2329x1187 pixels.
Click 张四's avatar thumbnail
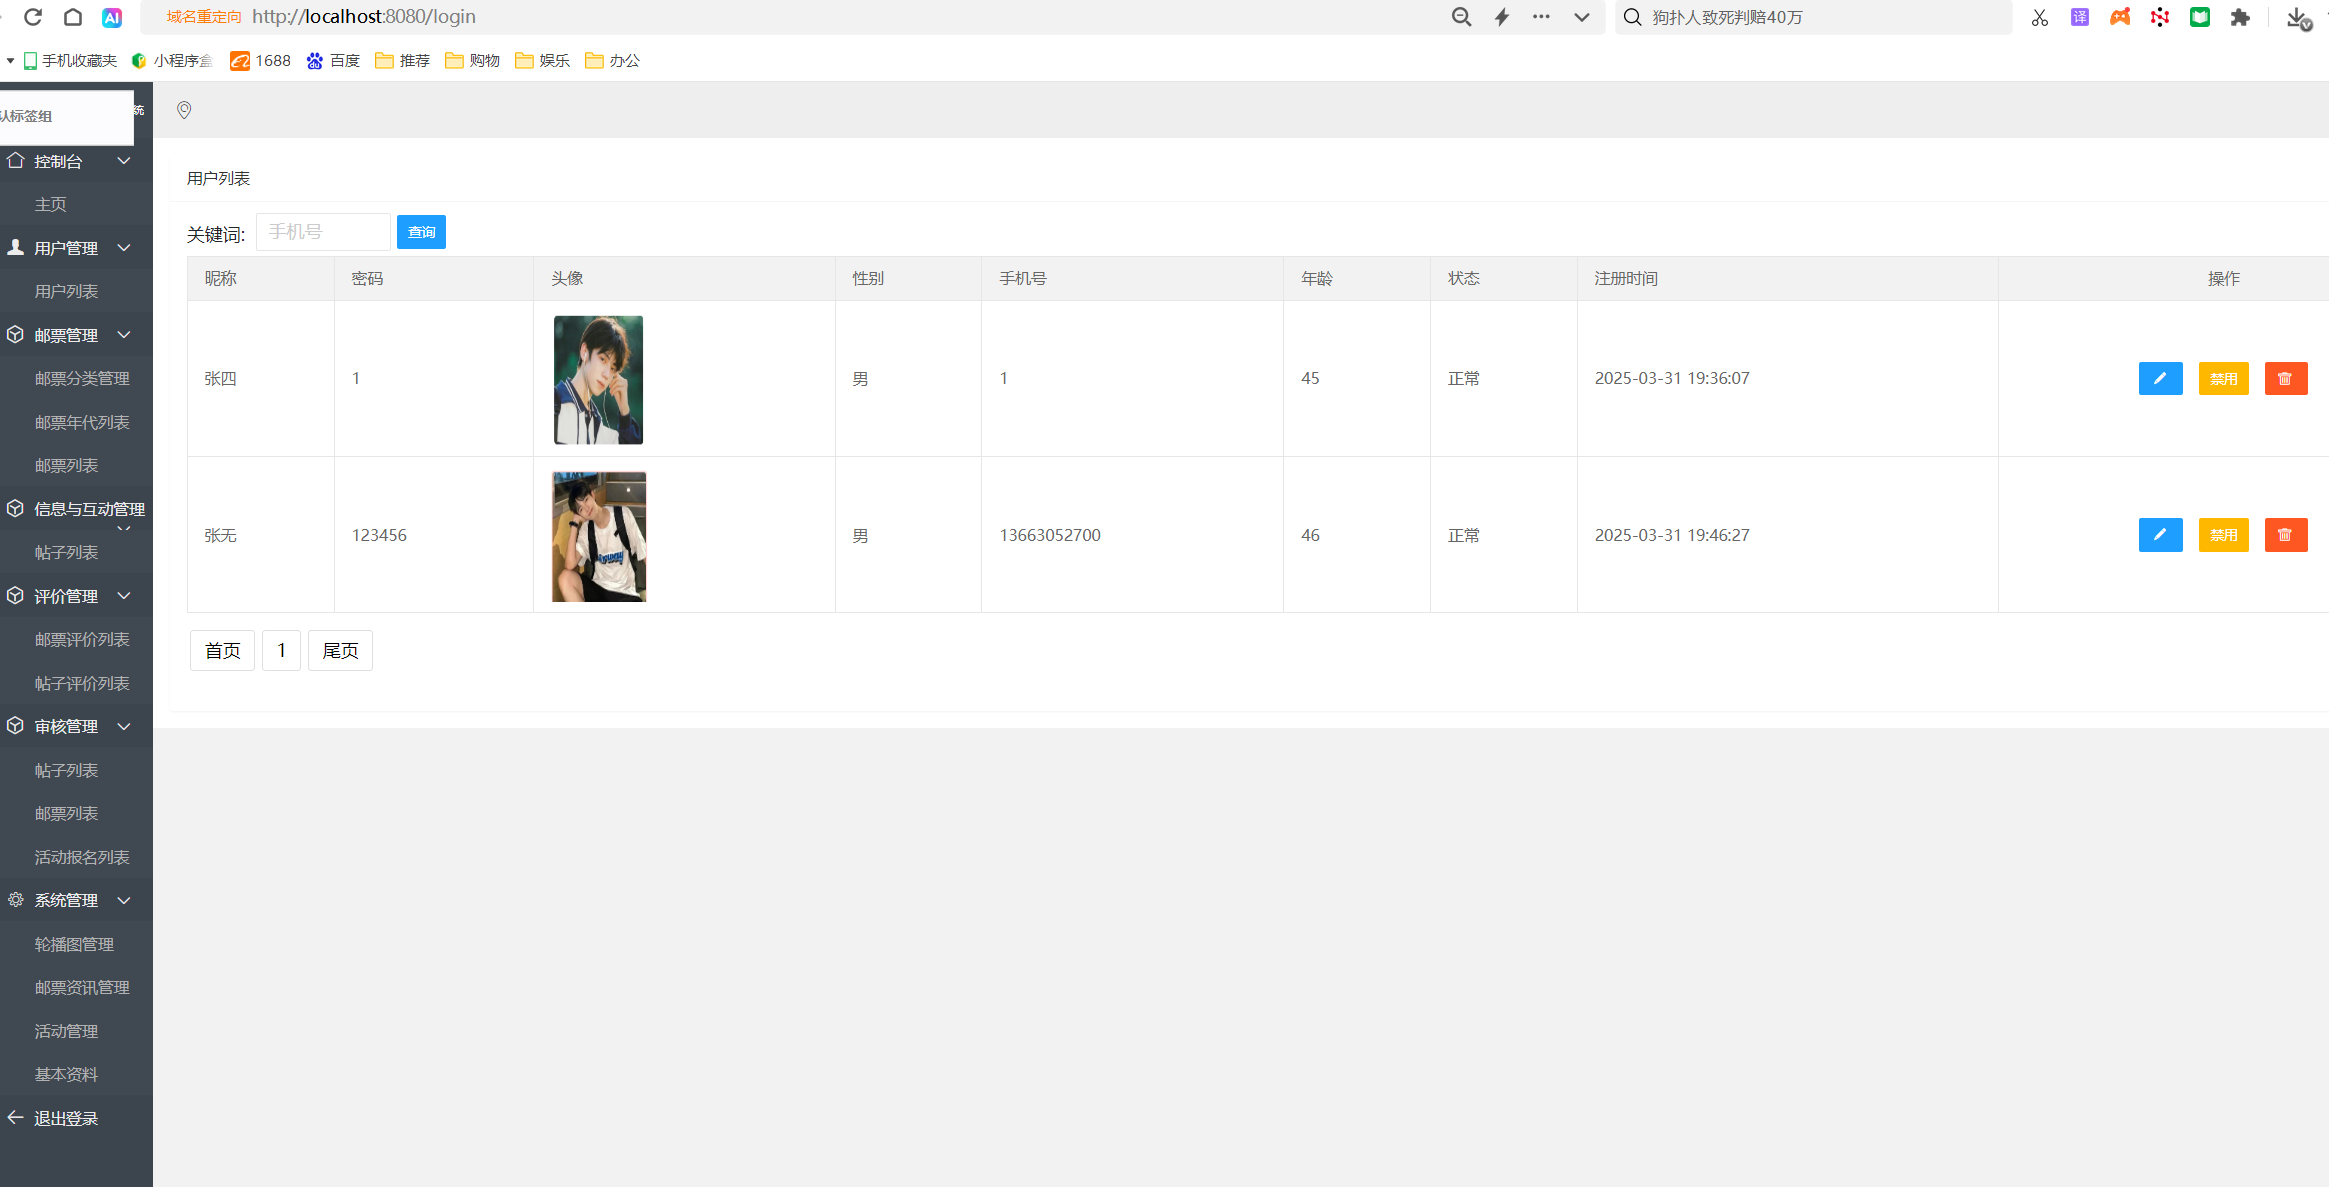tap(598, 380)
